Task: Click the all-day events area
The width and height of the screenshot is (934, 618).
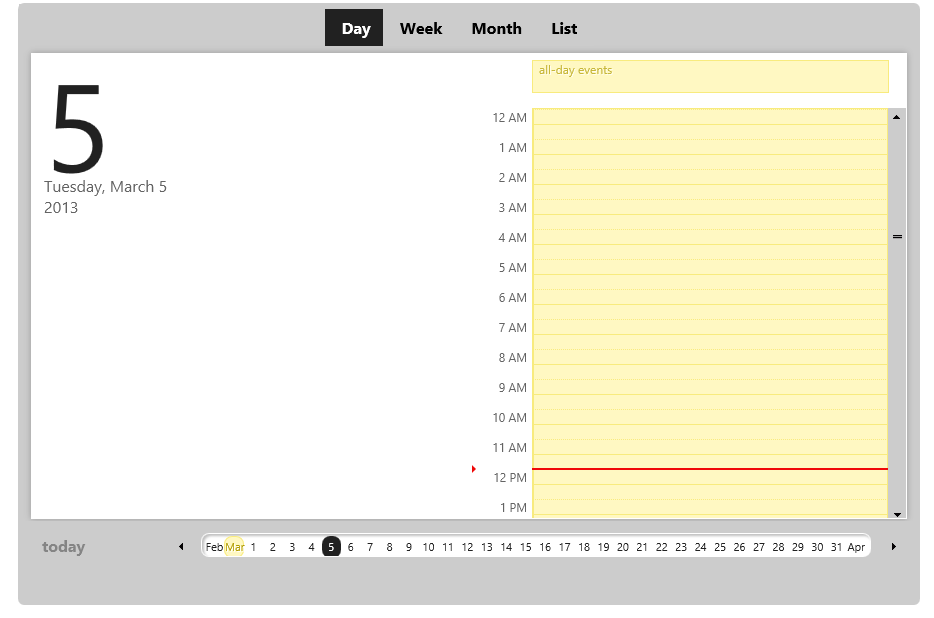Action: 709,77
